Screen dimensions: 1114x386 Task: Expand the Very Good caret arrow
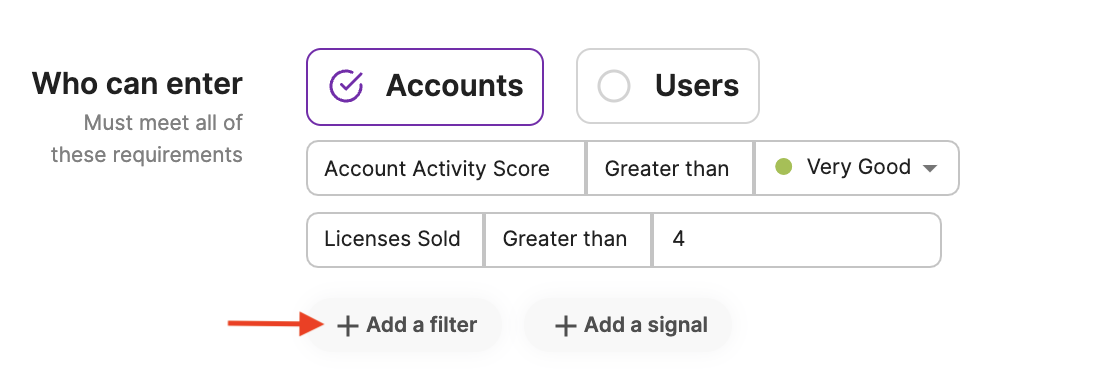[x=929, y=168]
